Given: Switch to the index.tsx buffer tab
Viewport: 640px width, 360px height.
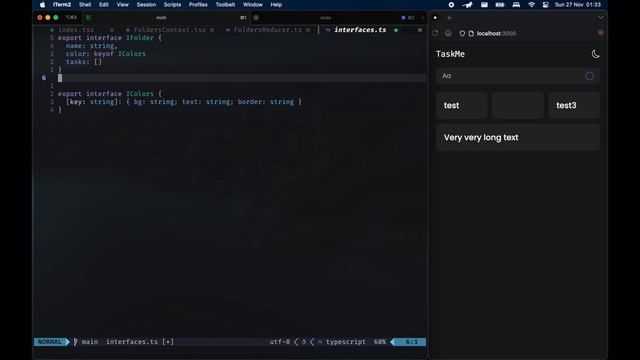Looking at the screenshot, I should (x=76, y=30).
